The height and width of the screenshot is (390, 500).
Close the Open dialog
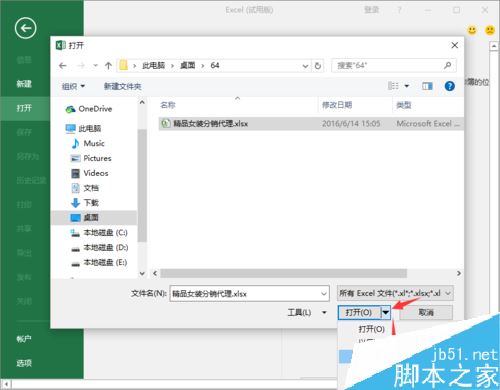click(455, 45)
